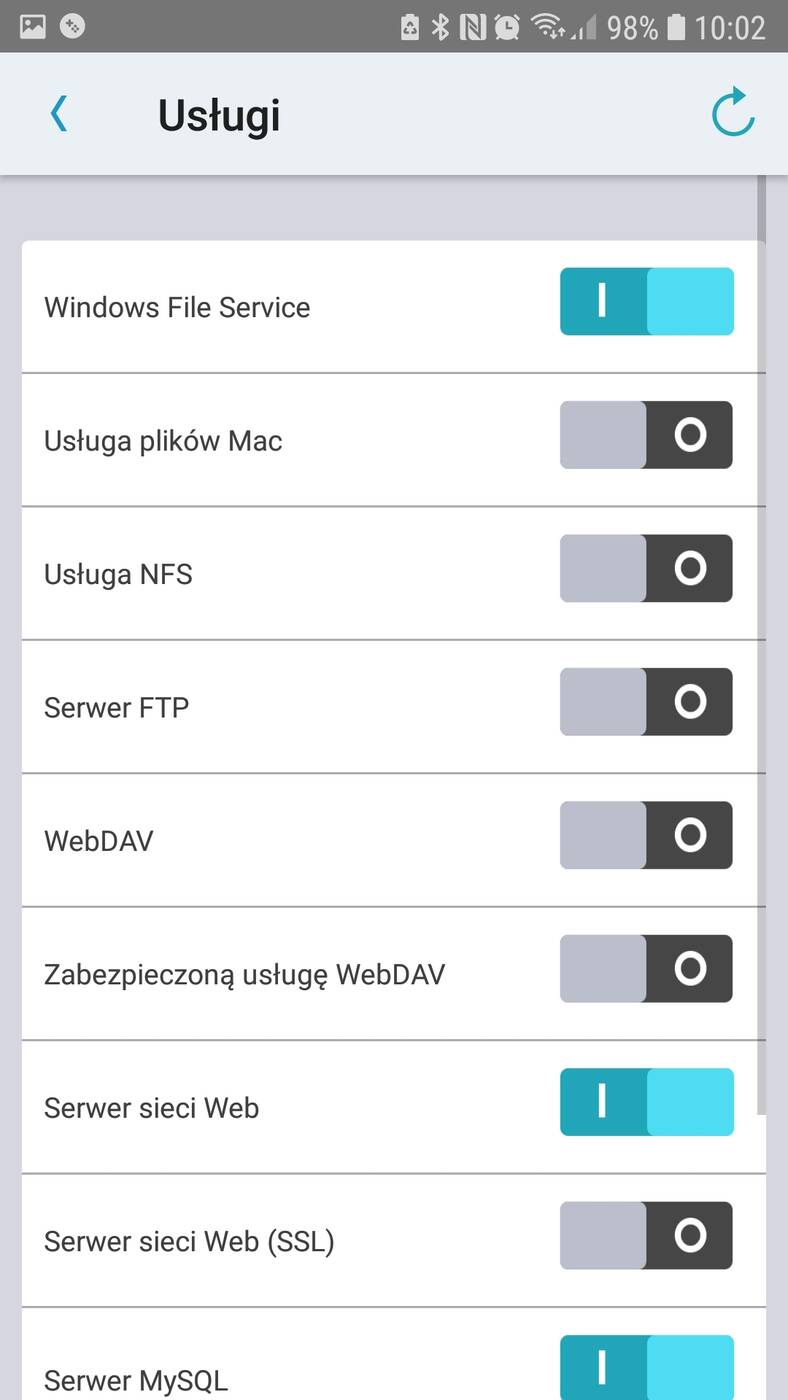The image size is (788, 1400).
Task: Switch on the WebDAV toggle
Action: [x=646, y=835]
